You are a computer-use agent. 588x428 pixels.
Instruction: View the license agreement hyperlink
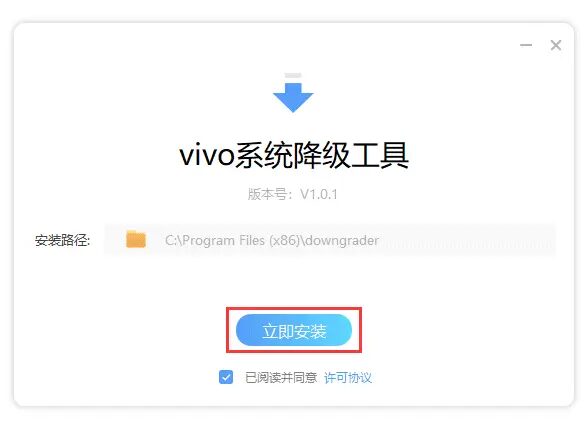pyautogui.click(x=348, y=377)
